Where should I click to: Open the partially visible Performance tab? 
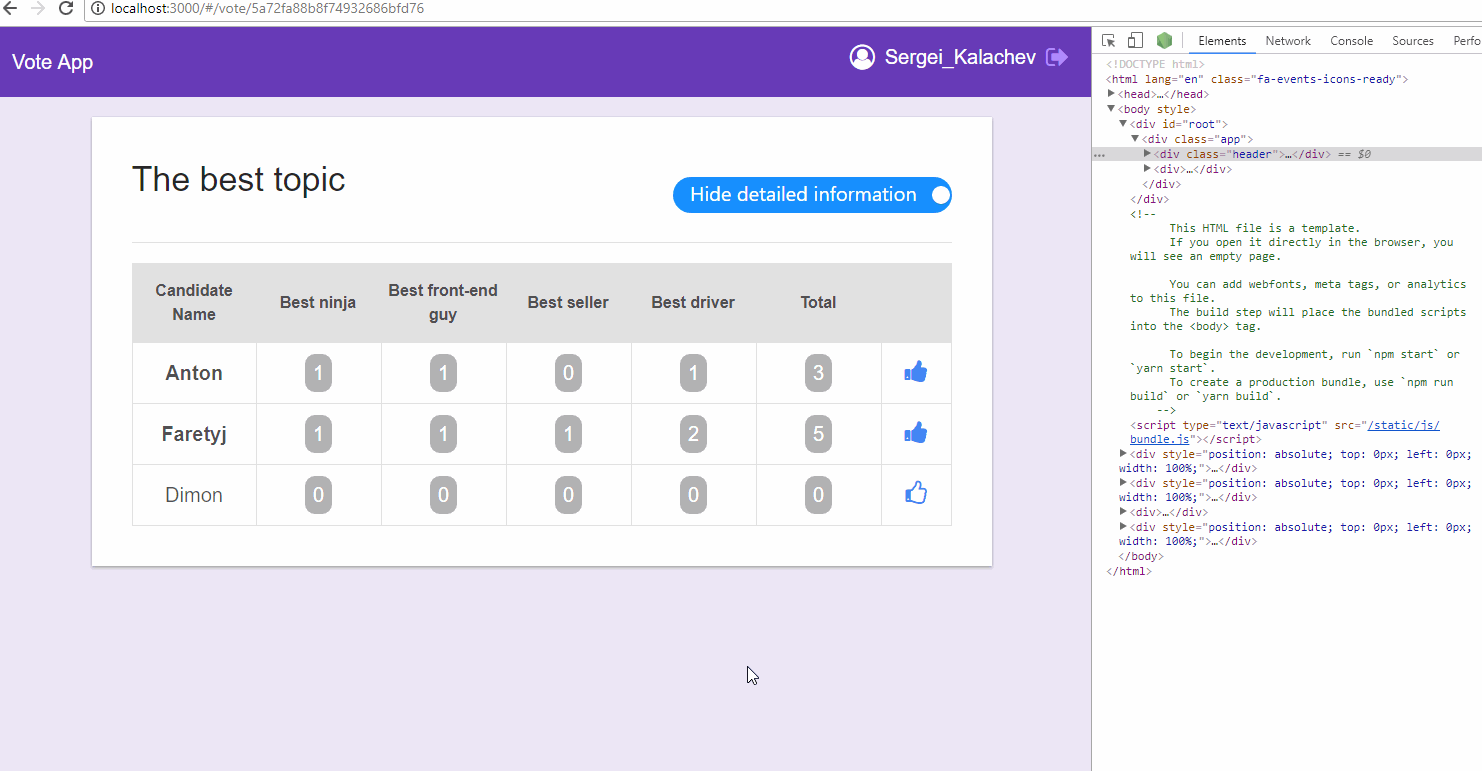1466,41
